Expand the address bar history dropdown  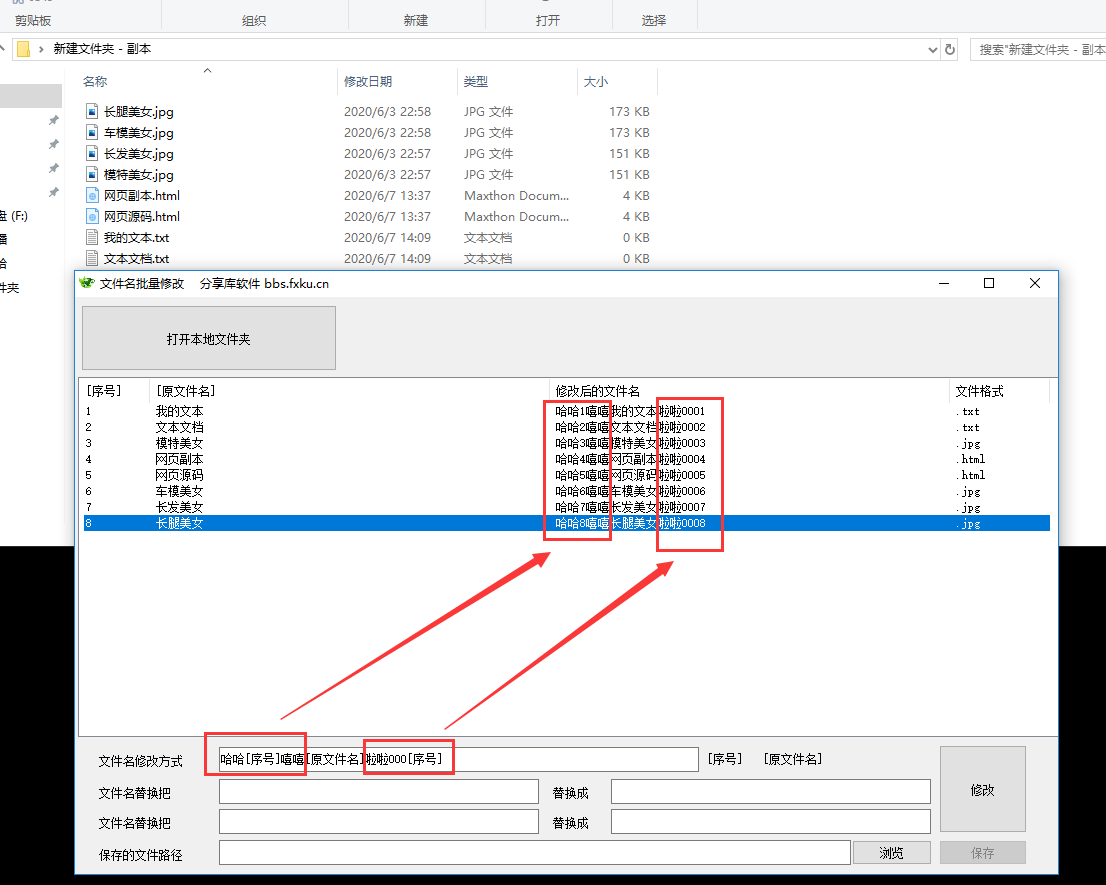[x=933, y=49]
